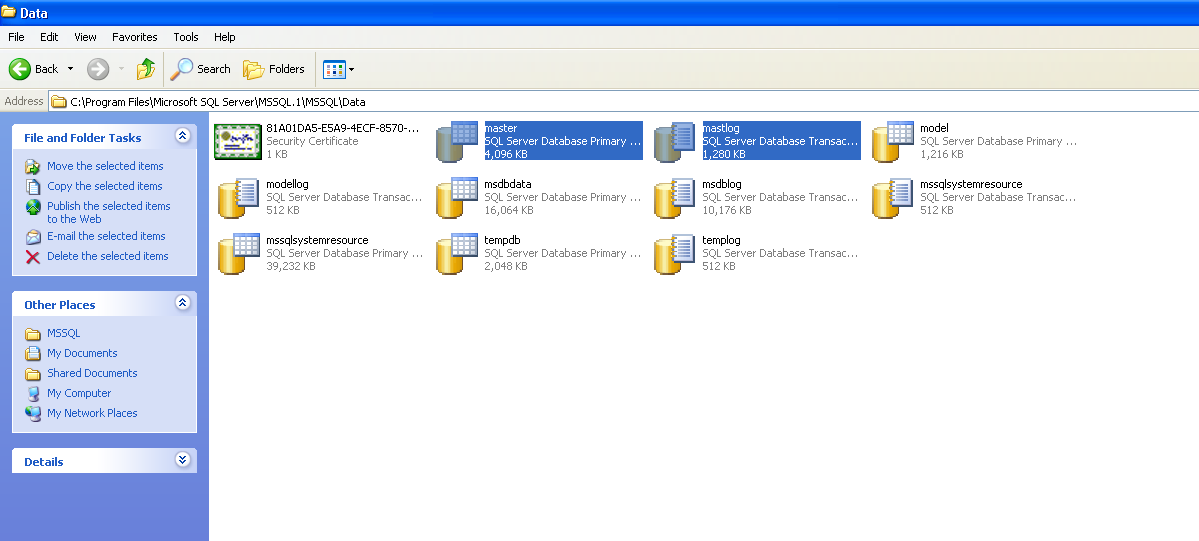Screen dimensions: 1199x541
Task: Open the Forward history dropdown arrow
Action: [122, 69]
